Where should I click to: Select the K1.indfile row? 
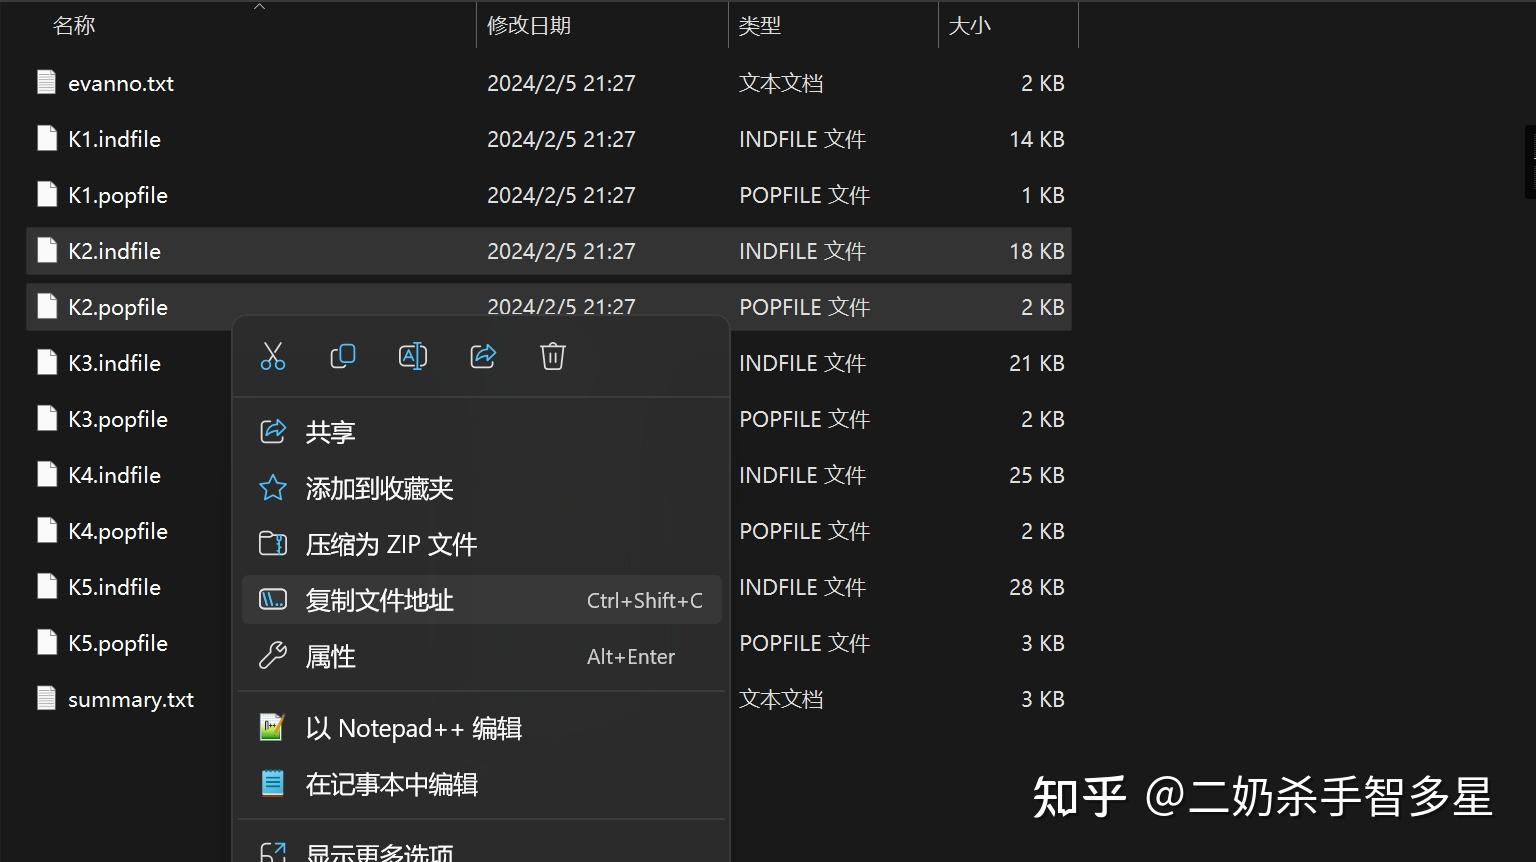(114, 139)
